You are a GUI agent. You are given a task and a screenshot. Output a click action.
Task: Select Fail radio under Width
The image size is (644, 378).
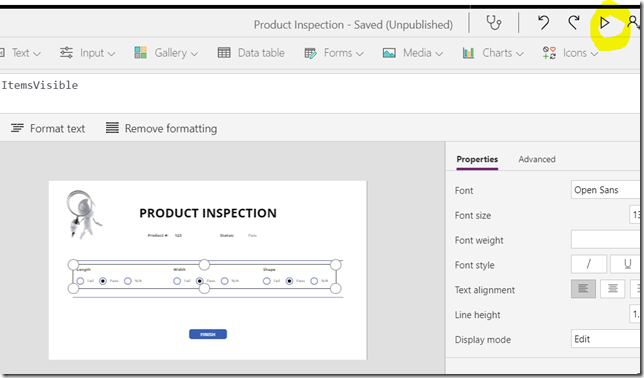point(177,281)
